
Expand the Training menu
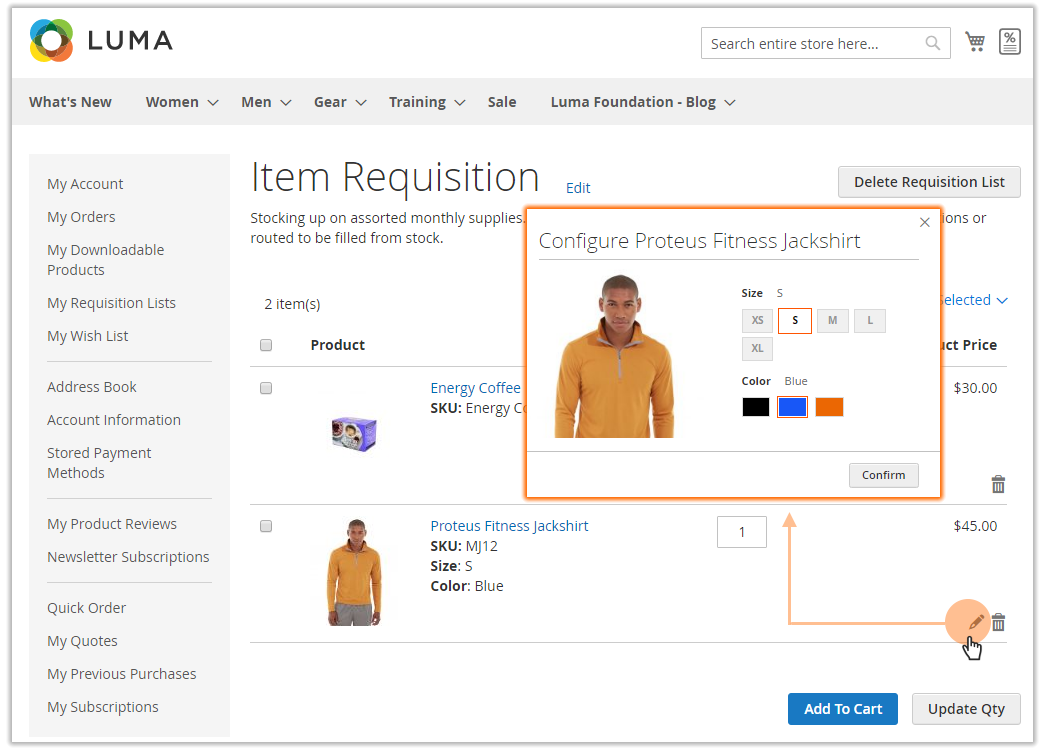(427, 102)
